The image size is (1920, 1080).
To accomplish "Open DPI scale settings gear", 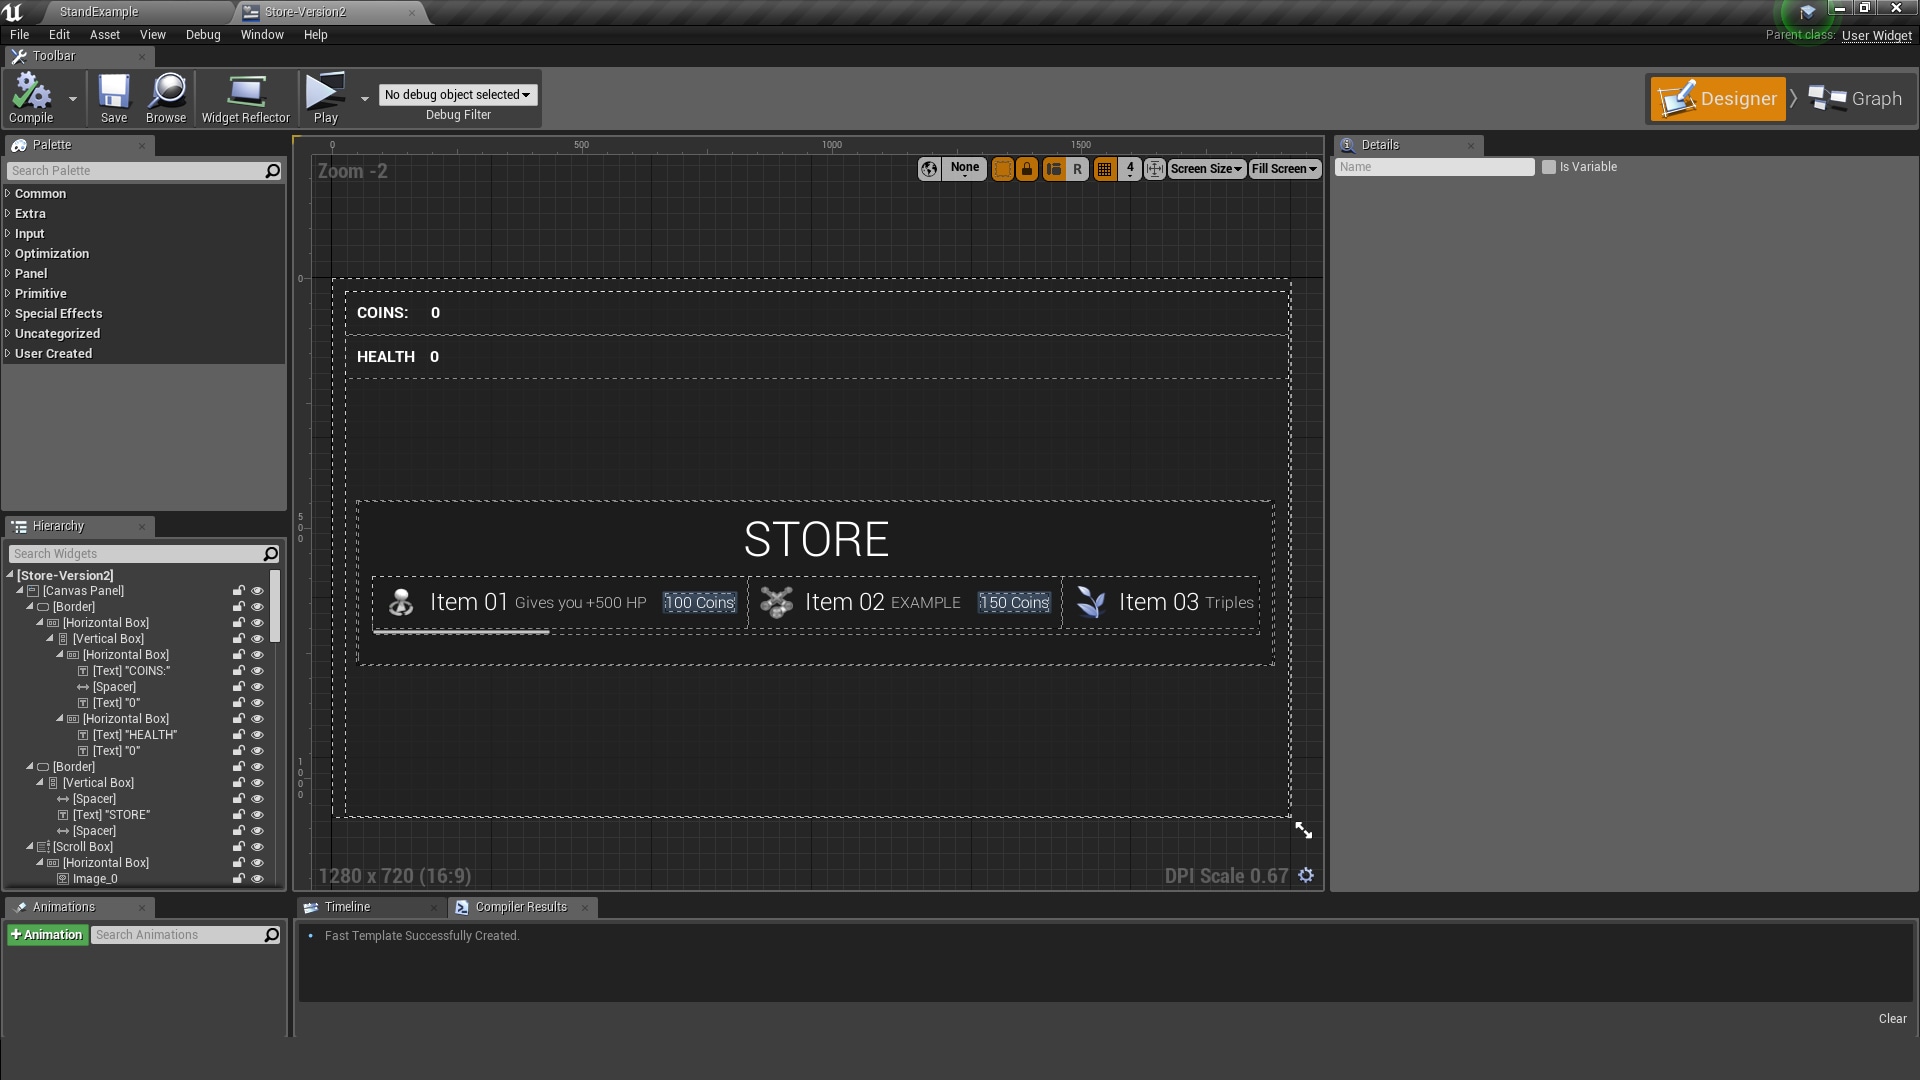I will click(1306, 875).
